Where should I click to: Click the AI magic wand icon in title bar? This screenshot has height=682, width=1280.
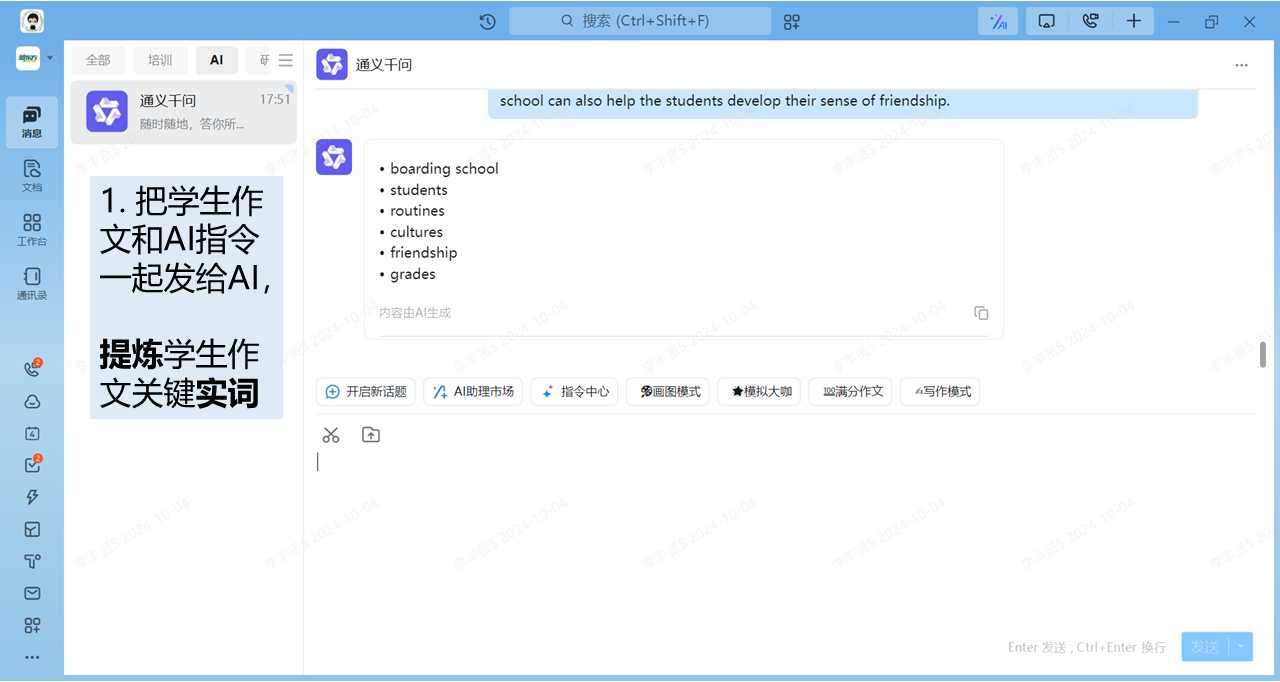pyautogui.click(x=998, y=21)
